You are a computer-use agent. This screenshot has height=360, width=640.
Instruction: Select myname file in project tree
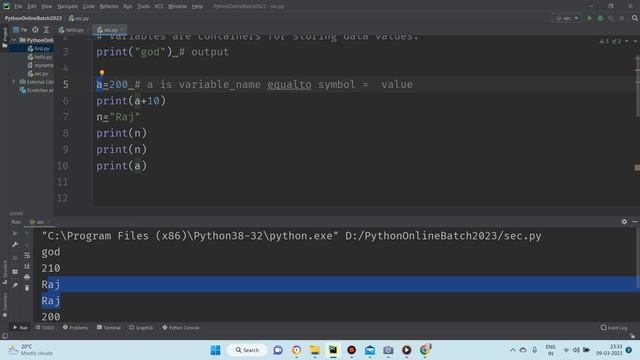point(40,65)
